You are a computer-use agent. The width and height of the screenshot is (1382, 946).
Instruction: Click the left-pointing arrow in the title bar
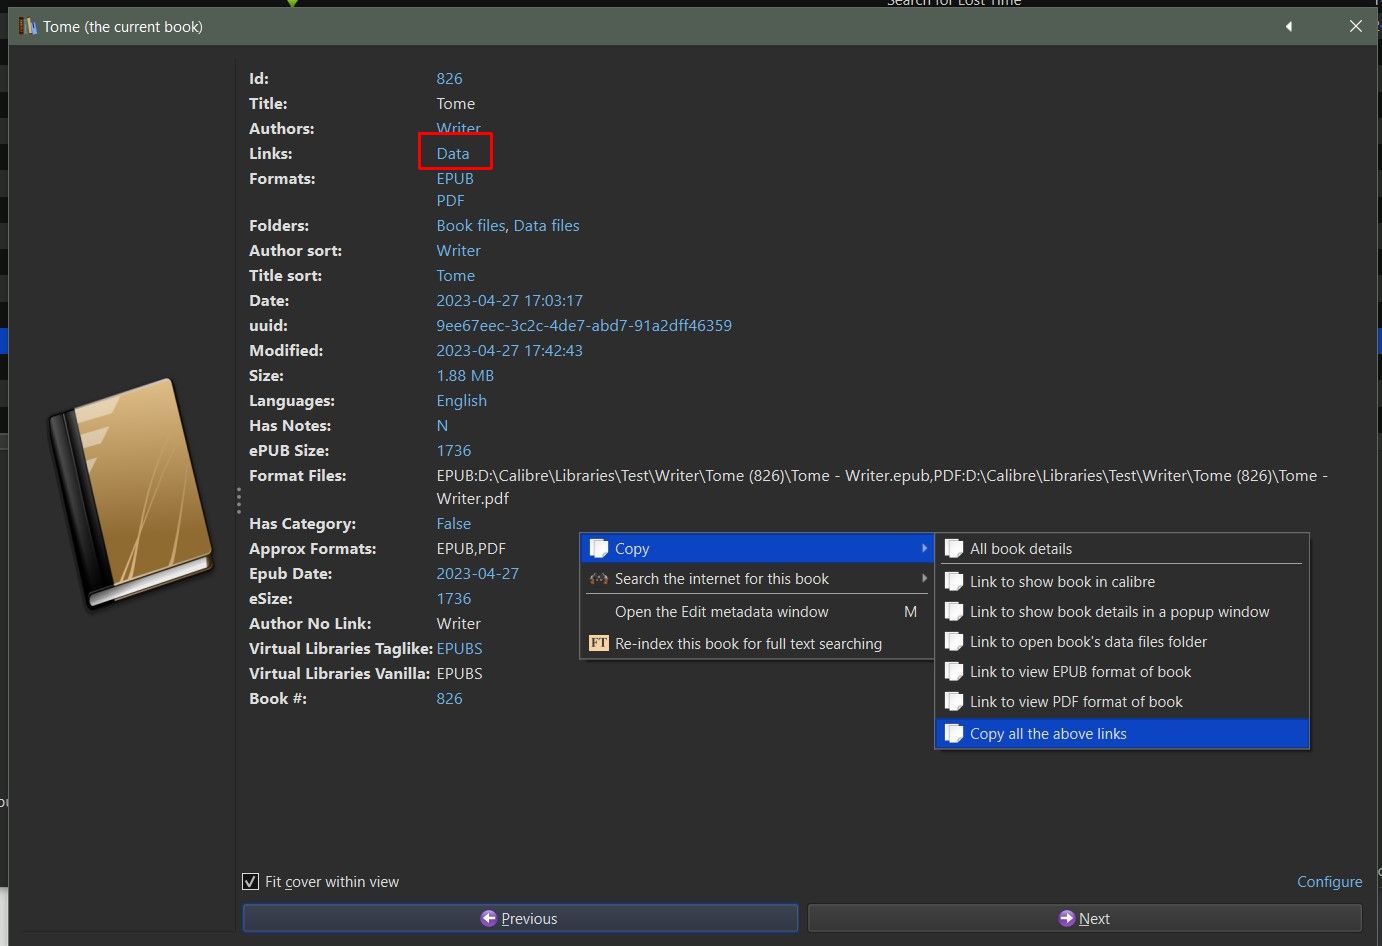pyautogui.click(x=1289, y=26)
